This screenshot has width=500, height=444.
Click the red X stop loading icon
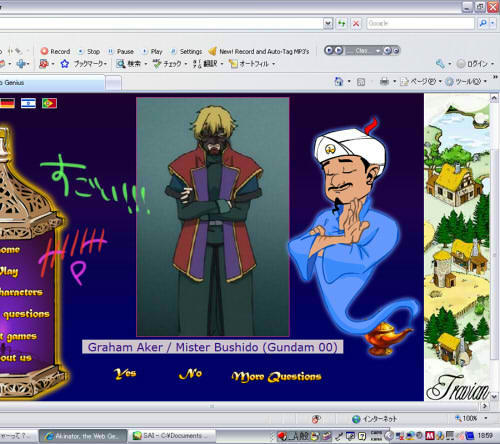coord(356,23)
